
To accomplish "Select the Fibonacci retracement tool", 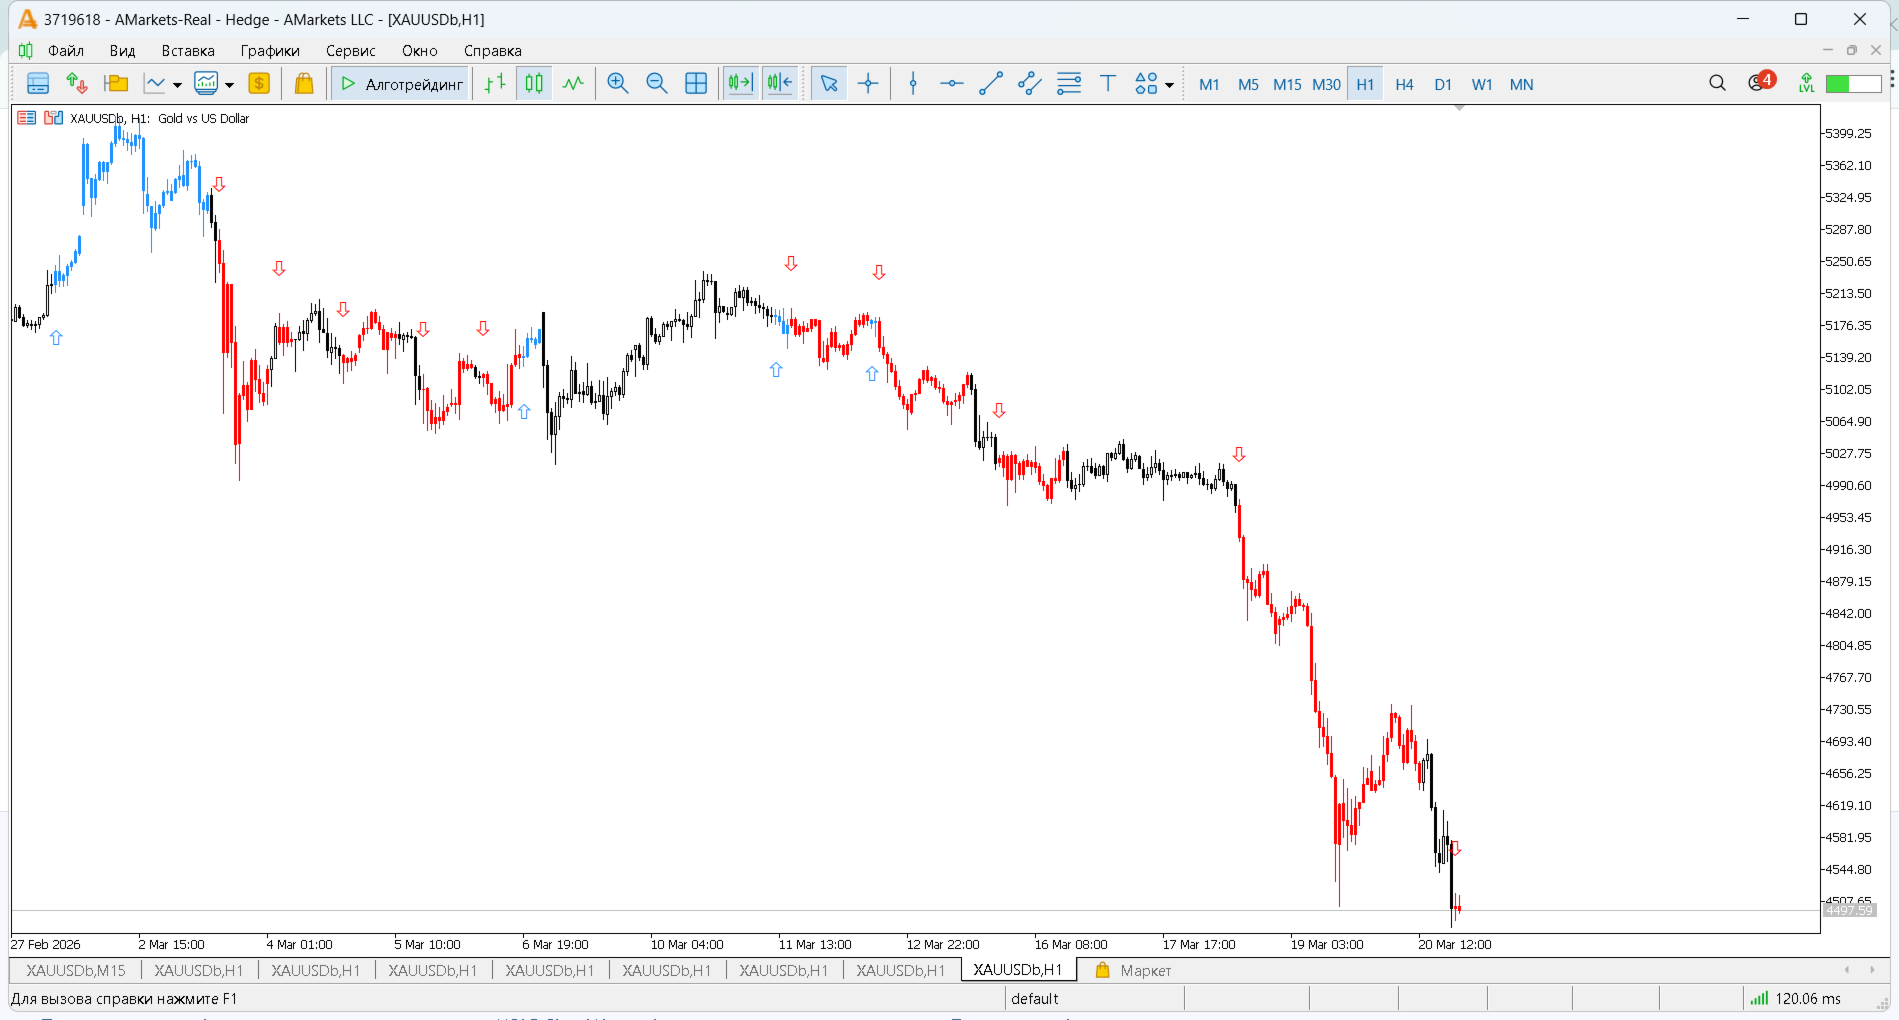I will point(1069,84).
